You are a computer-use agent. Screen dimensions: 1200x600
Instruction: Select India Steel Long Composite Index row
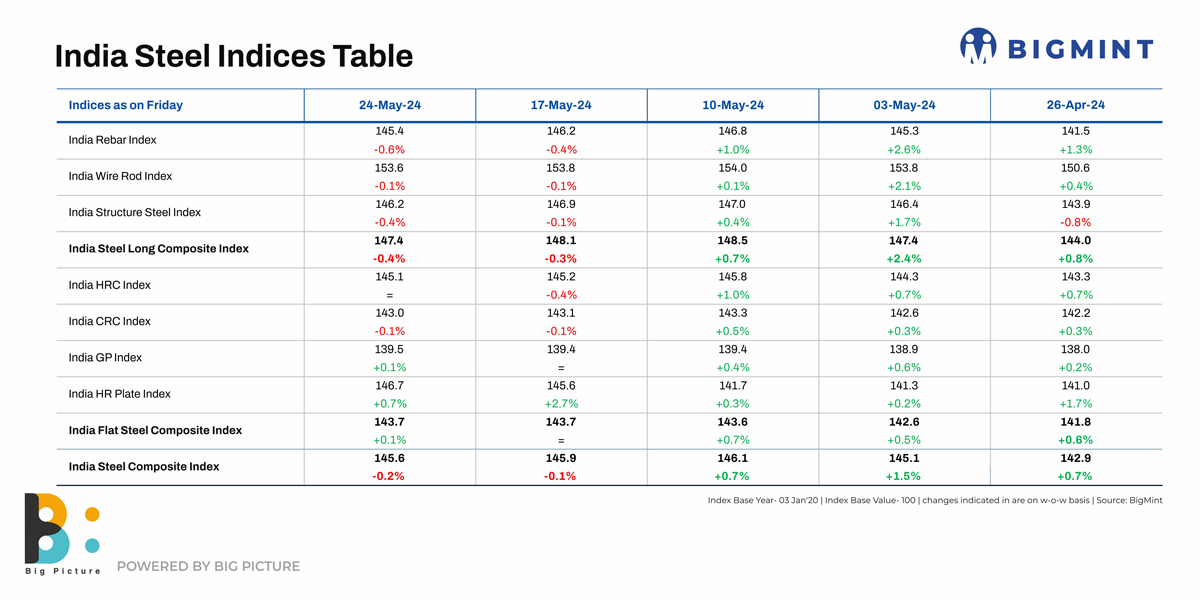coord(158,248)
